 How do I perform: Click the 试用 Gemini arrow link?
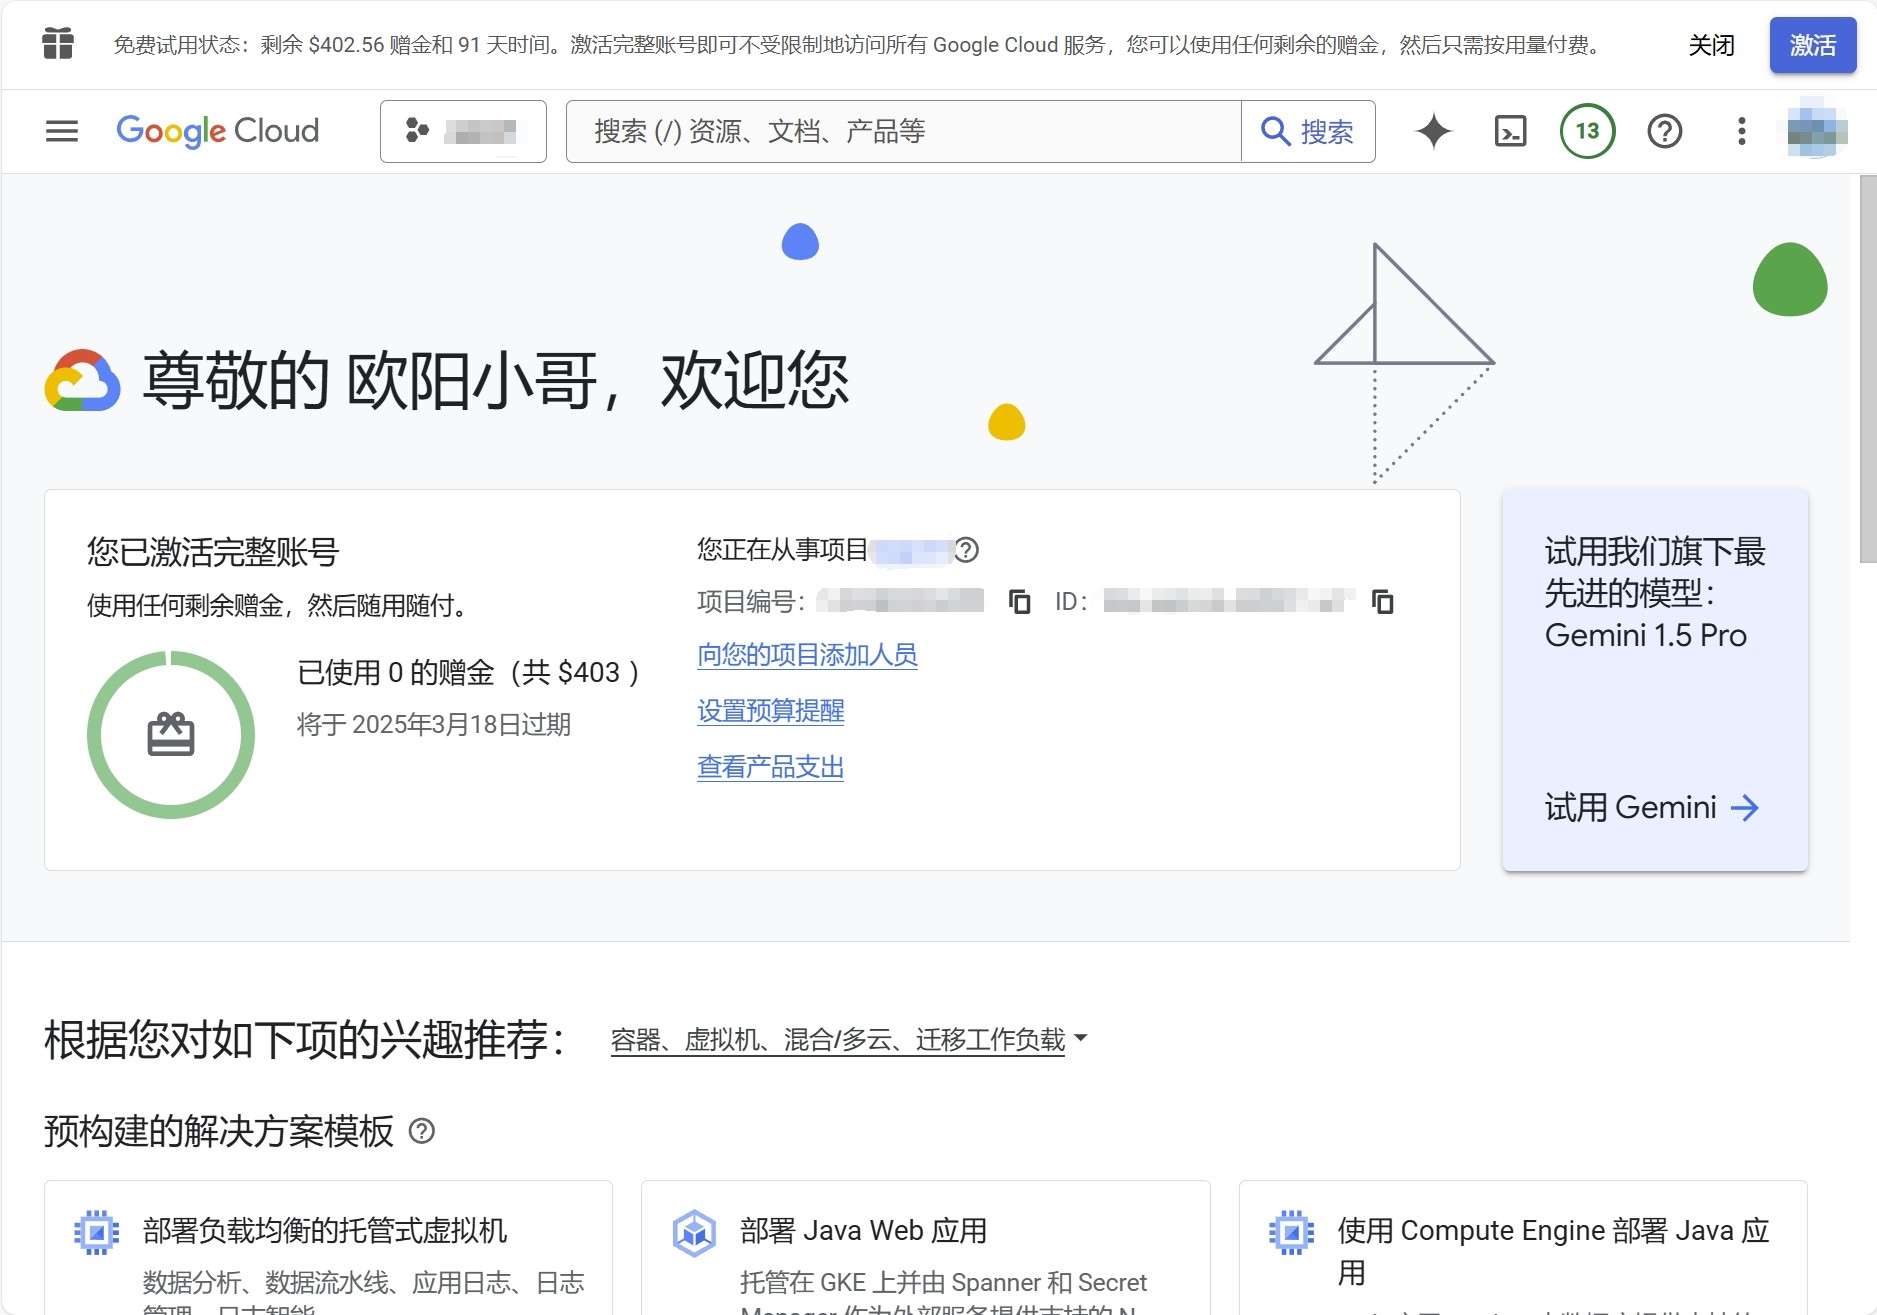(x=1651, y=808)
